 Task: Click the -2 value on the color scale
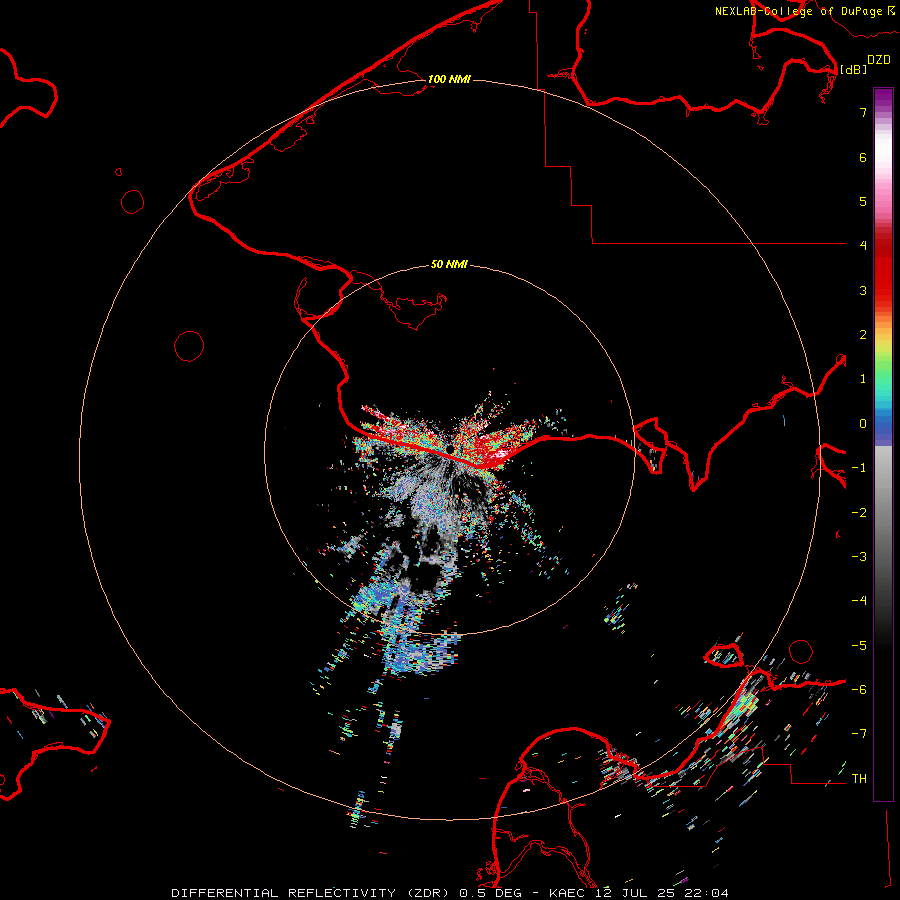859,513
